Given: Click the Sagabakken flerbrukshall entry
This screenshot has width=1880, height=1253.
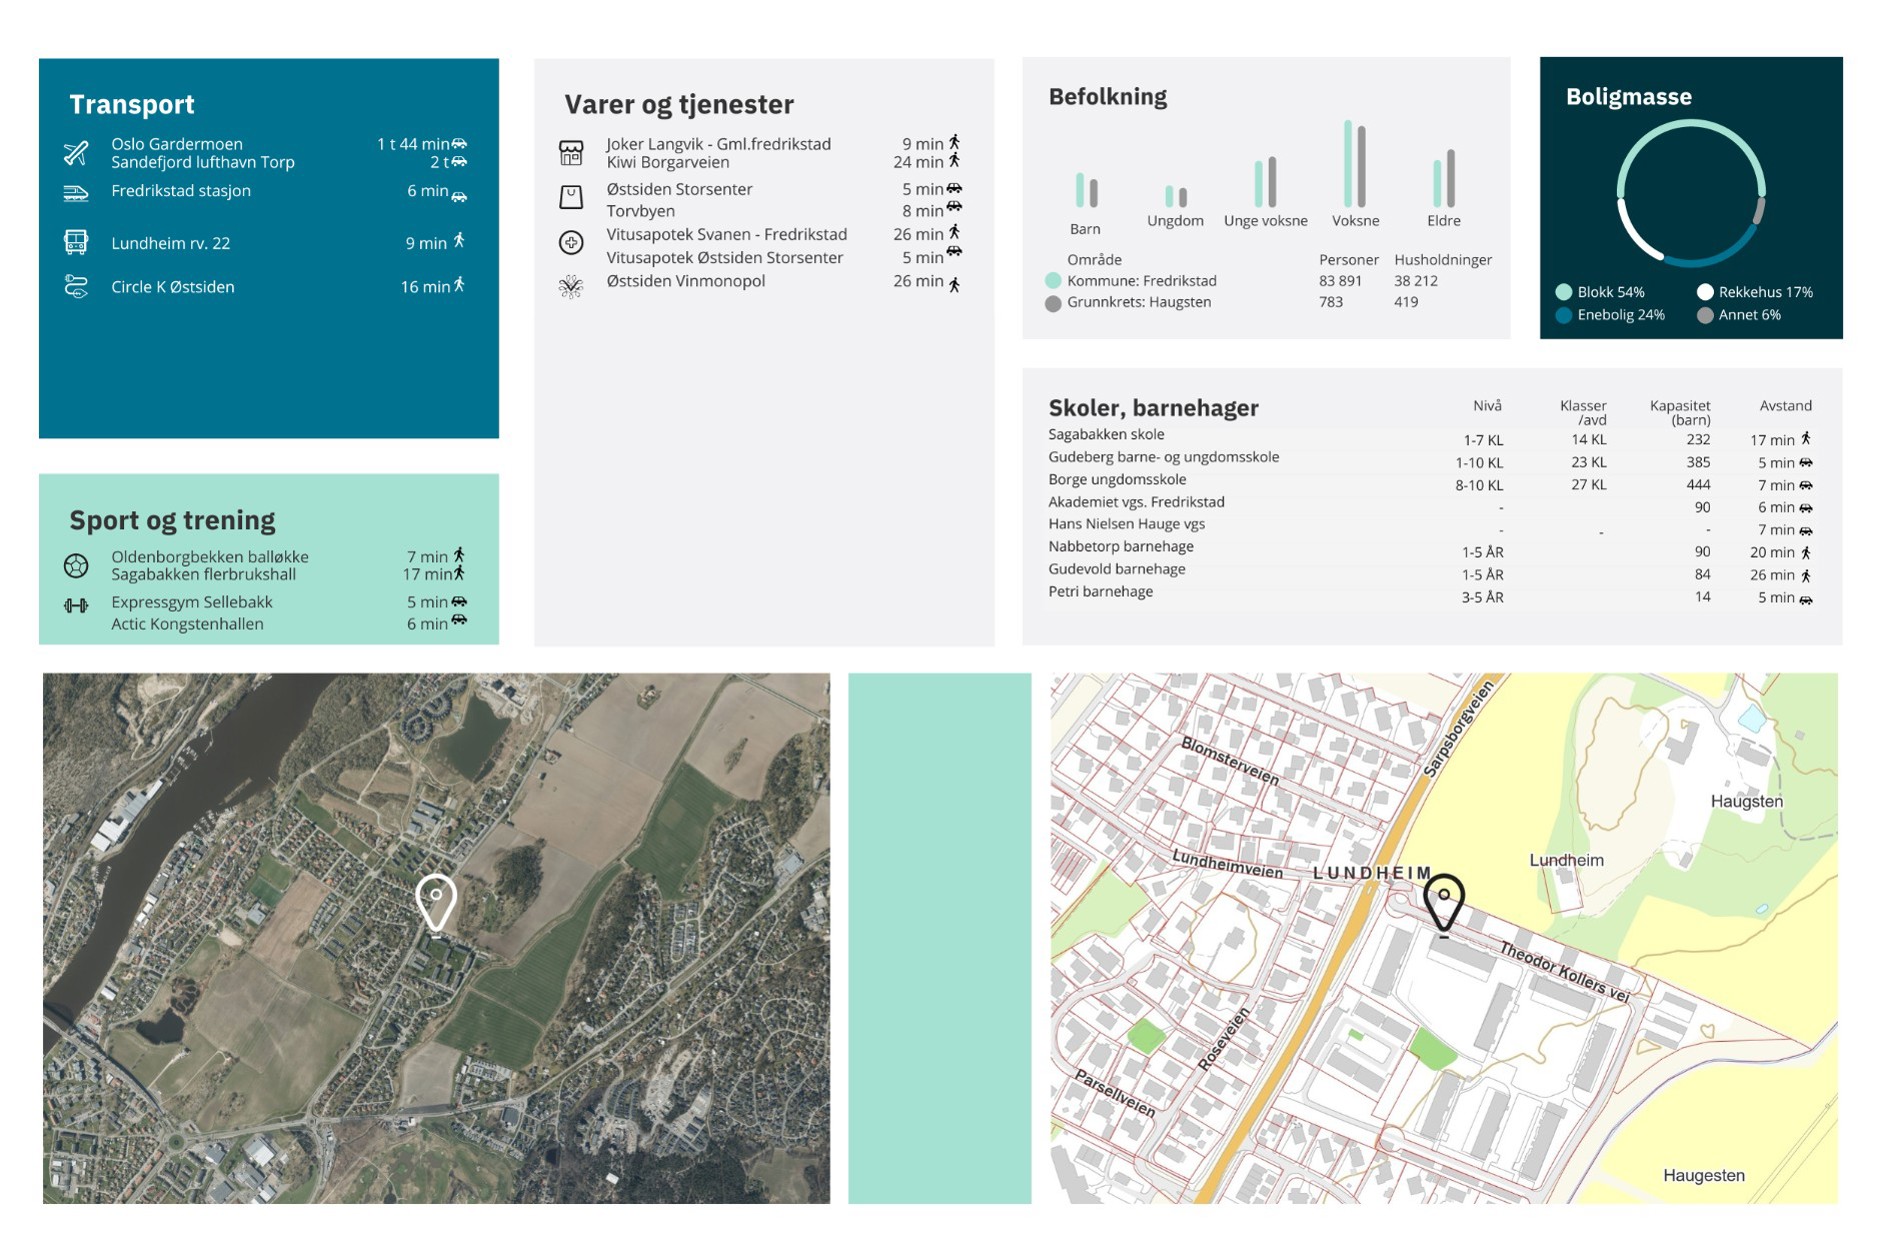Looking at the screenshot, I should tap(204, 574).
